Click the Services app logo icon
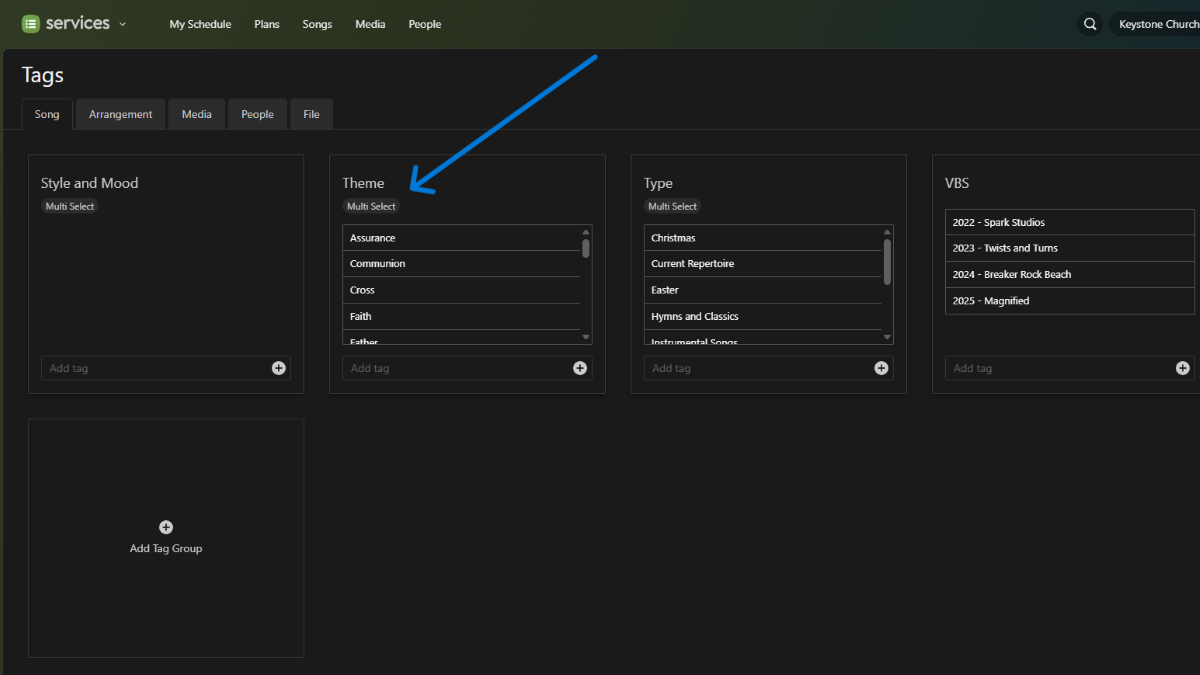 coord(31,24)
